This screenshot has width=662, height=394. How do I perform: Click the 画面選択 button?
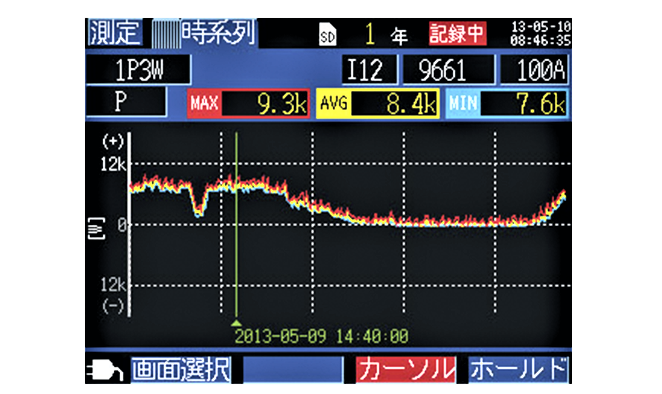pos(181,370)
